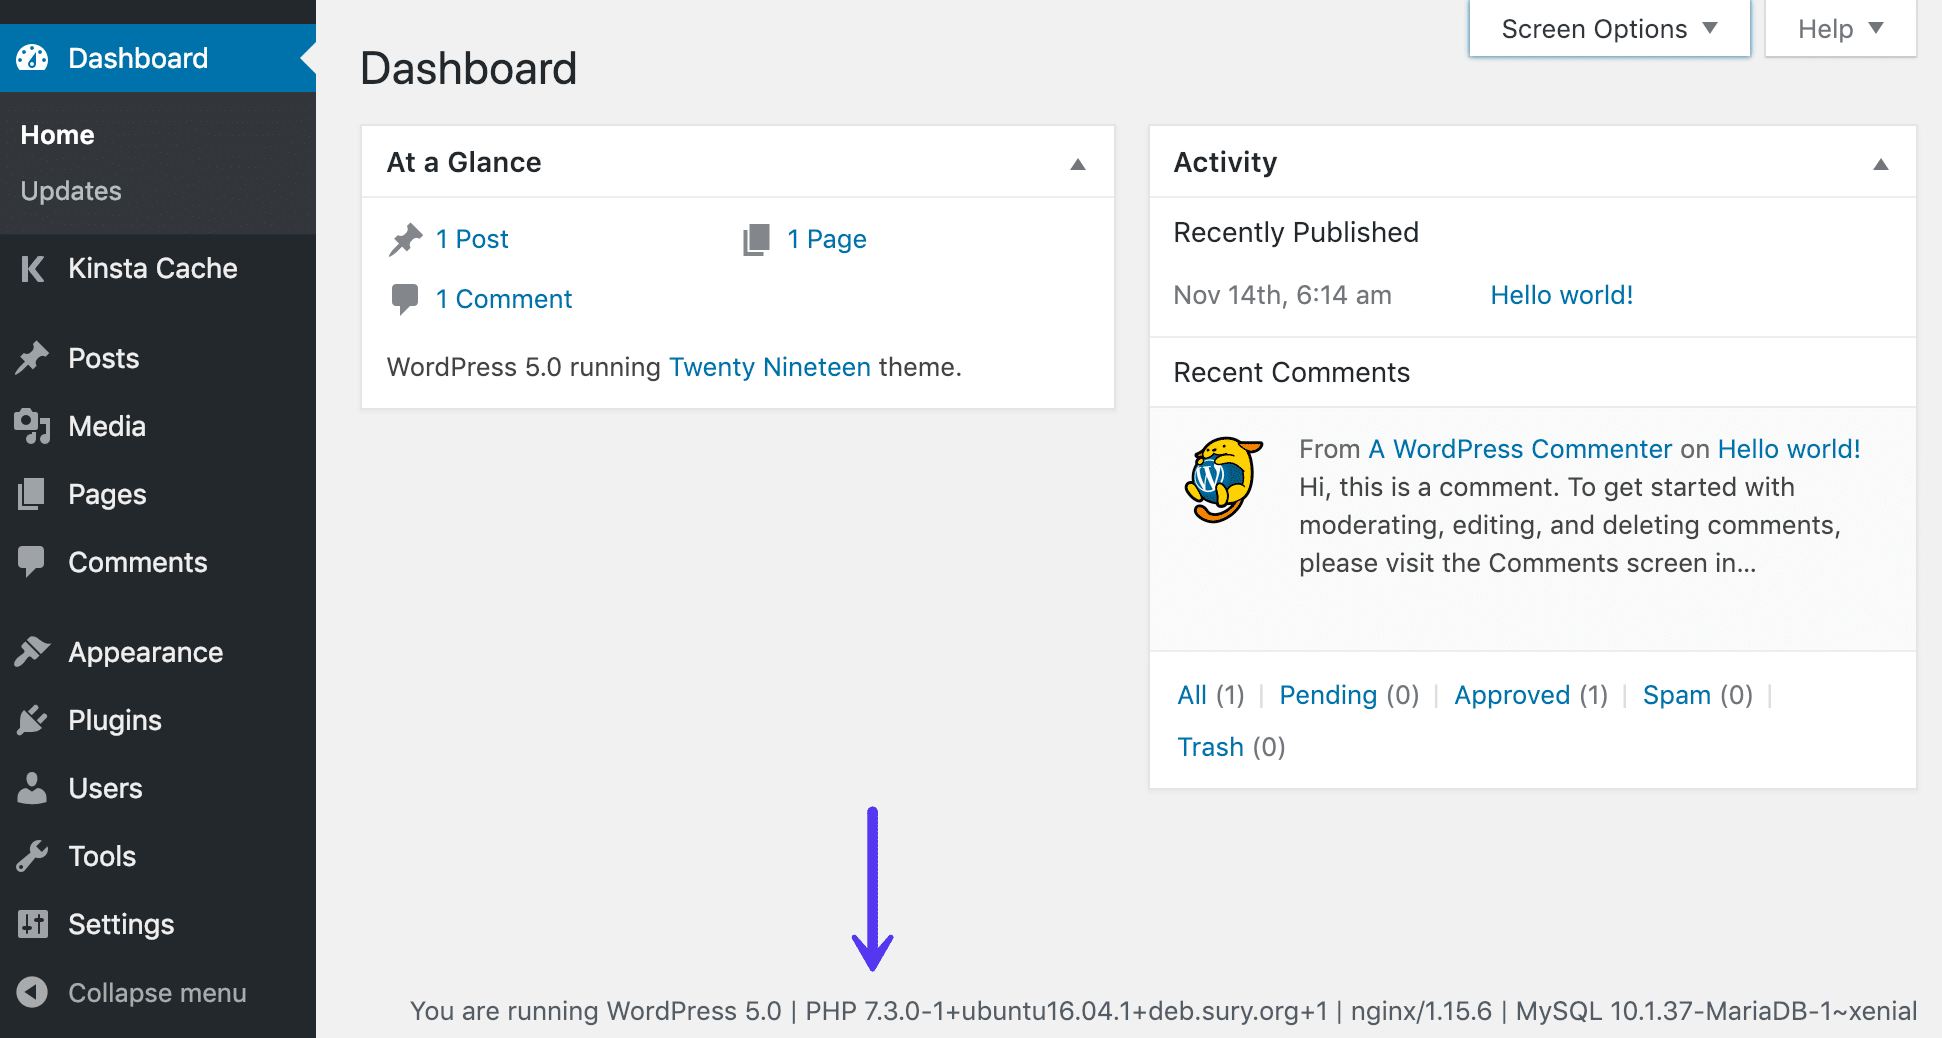
Task: Click the Twenty Nineteen theme link
Action: click(x=770, y=367)
